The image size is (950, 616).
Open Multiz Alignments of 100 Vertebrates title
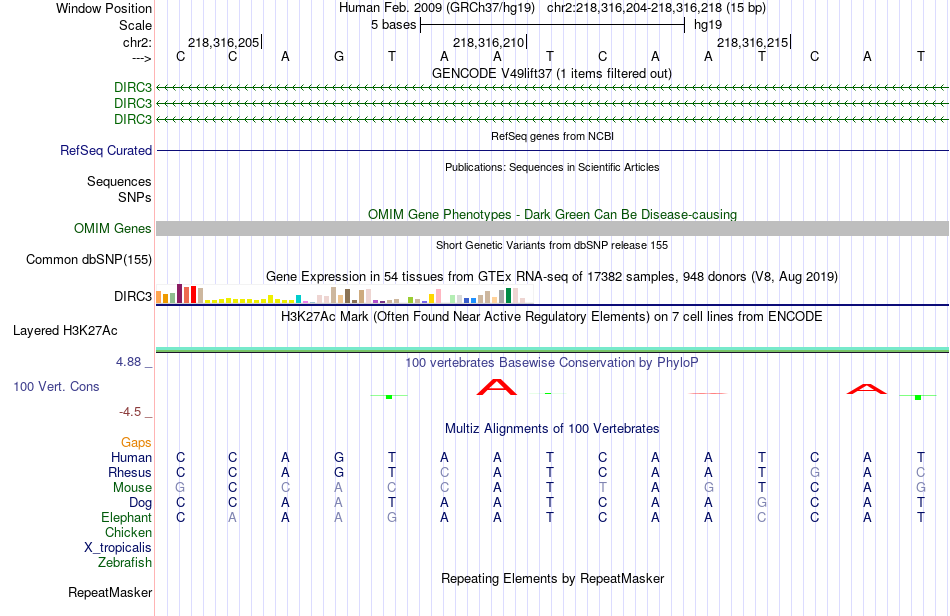(x=552, y=429)
